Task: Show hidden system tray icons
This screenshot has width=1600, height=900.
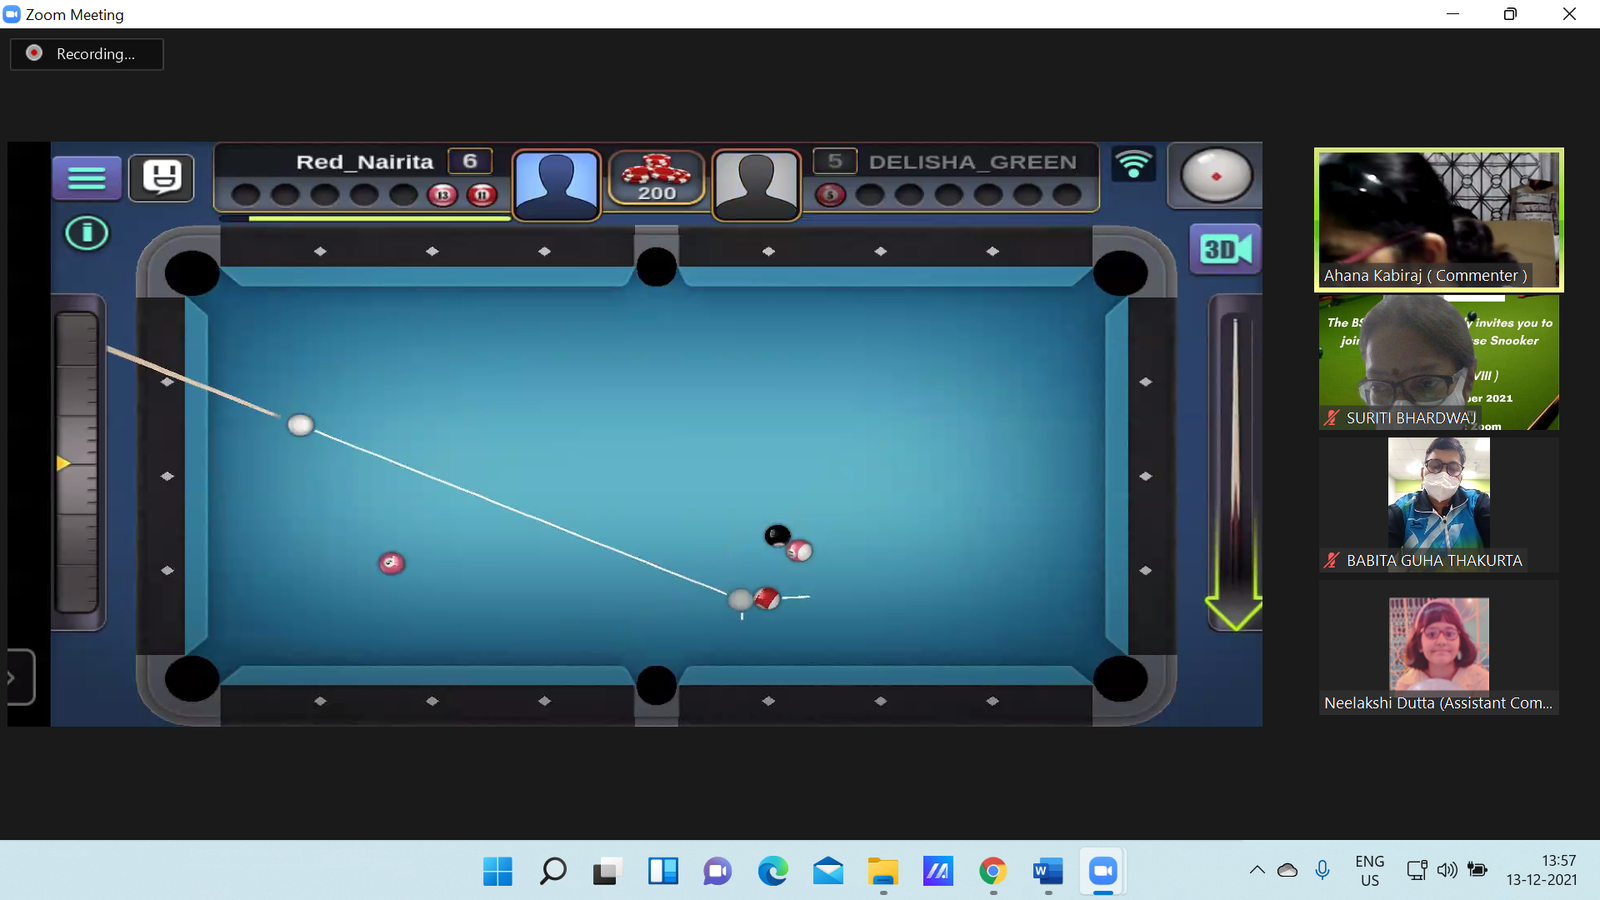Action: tap(1257, 870)
